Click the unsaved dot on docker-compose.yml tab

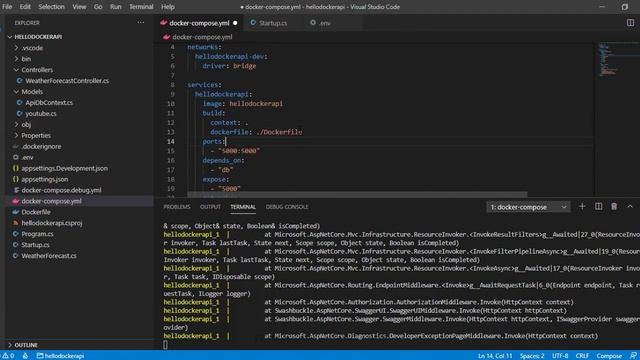(235, 23)
